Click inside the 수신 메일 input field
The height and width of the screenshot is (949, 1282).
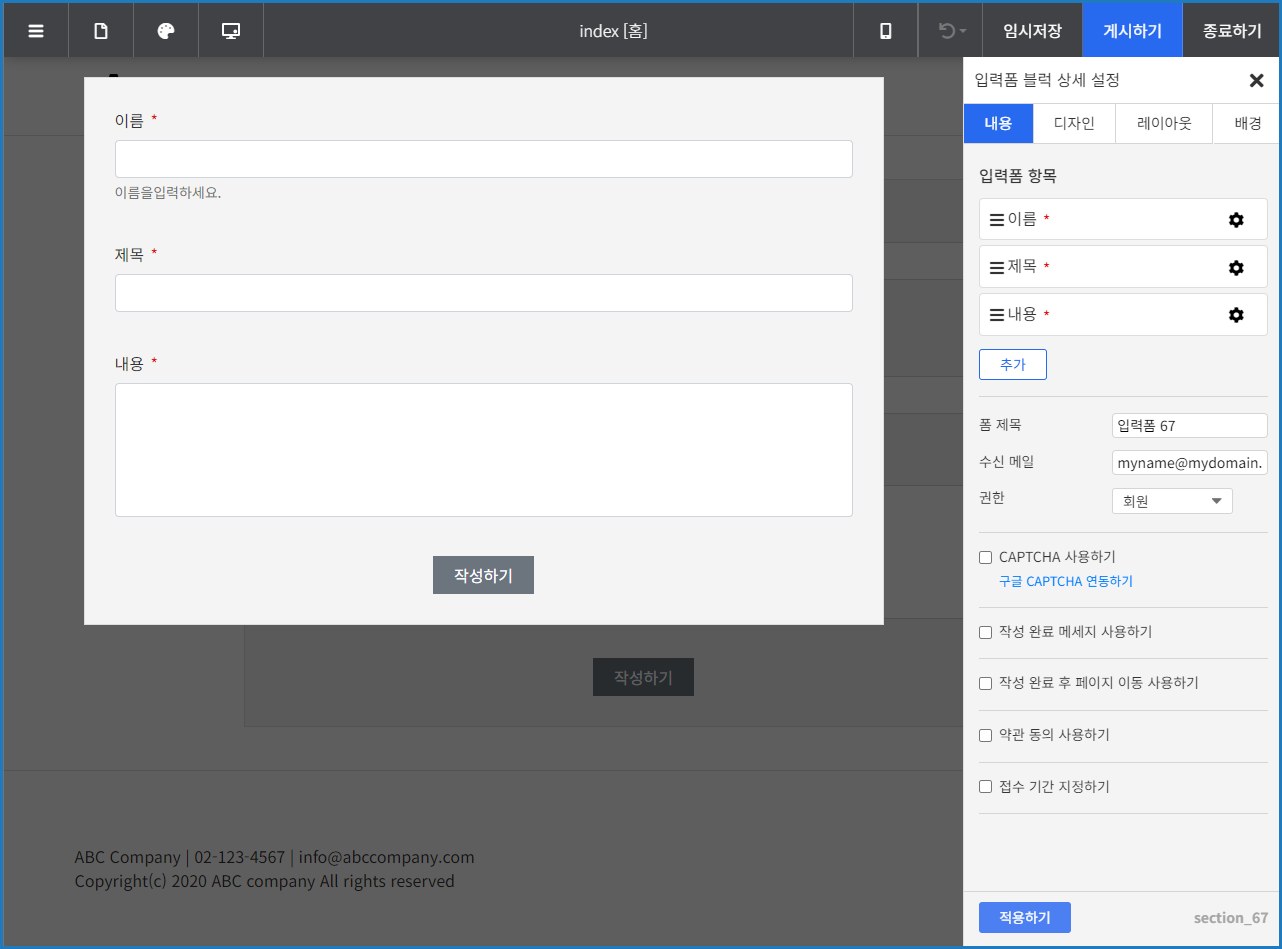1189,462
